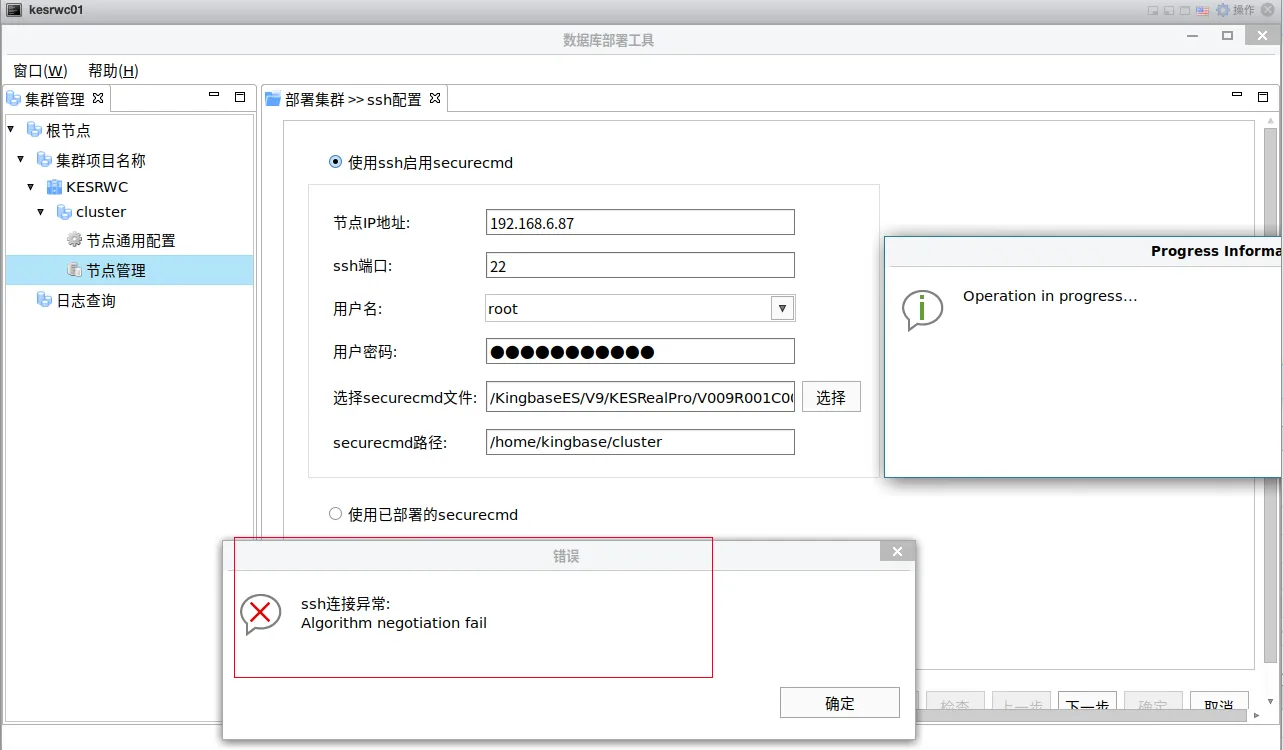Open the 窗口(W) menu
1283x750 pixels.
tap(39, 70)
